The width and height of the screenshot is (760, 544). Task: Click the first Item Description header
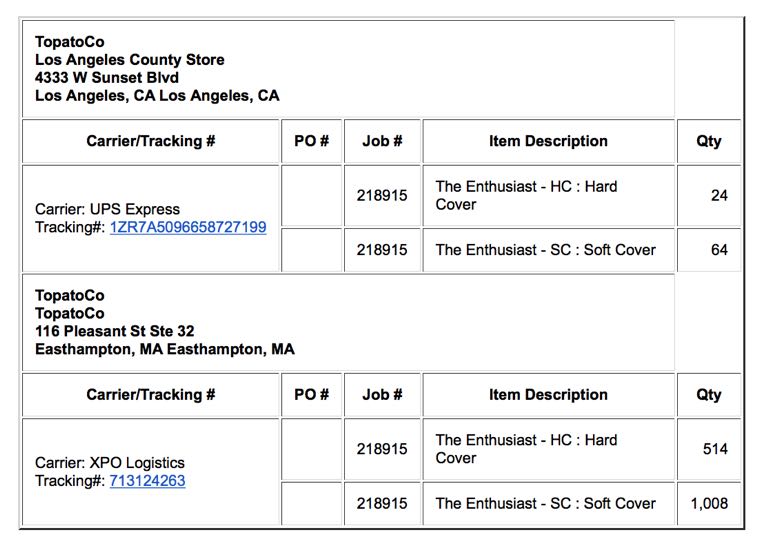point(549,141)
